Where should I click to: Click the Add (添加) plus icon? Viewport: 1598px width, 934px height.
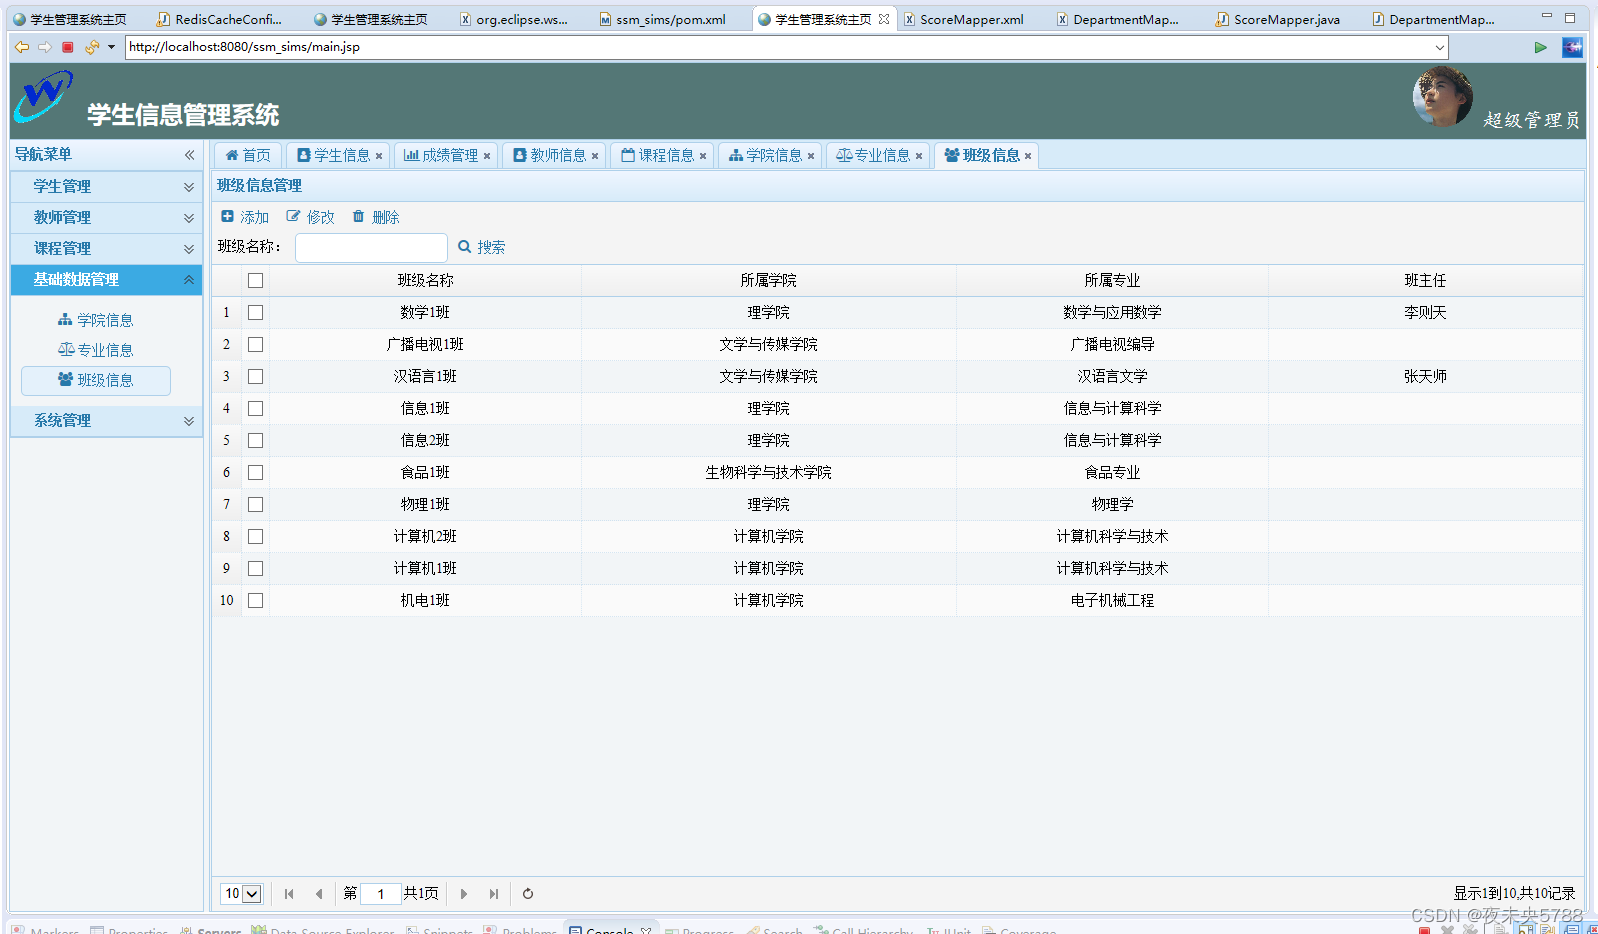point(227,216)
